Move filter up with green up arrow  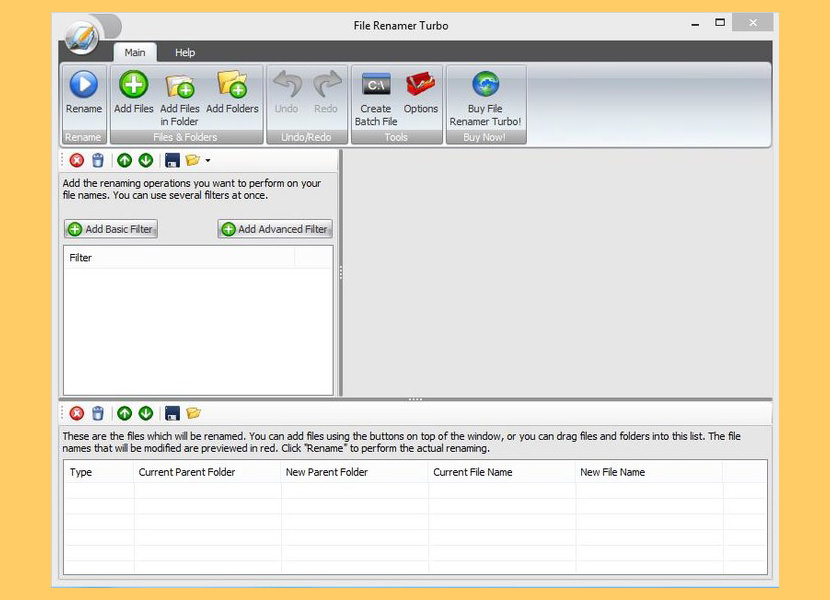pos(125,160)
